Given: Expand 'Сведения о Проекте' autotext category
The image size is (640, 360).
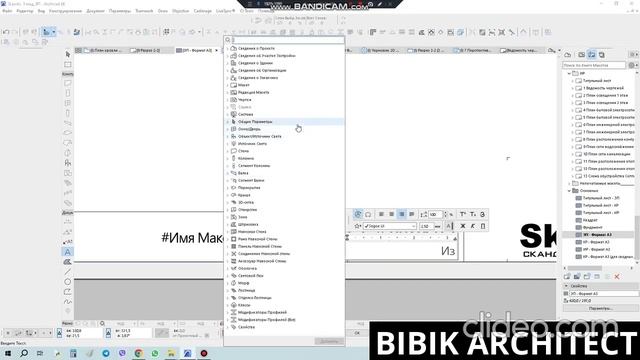Looking at the screenshot, I should (x=227, y=48).
